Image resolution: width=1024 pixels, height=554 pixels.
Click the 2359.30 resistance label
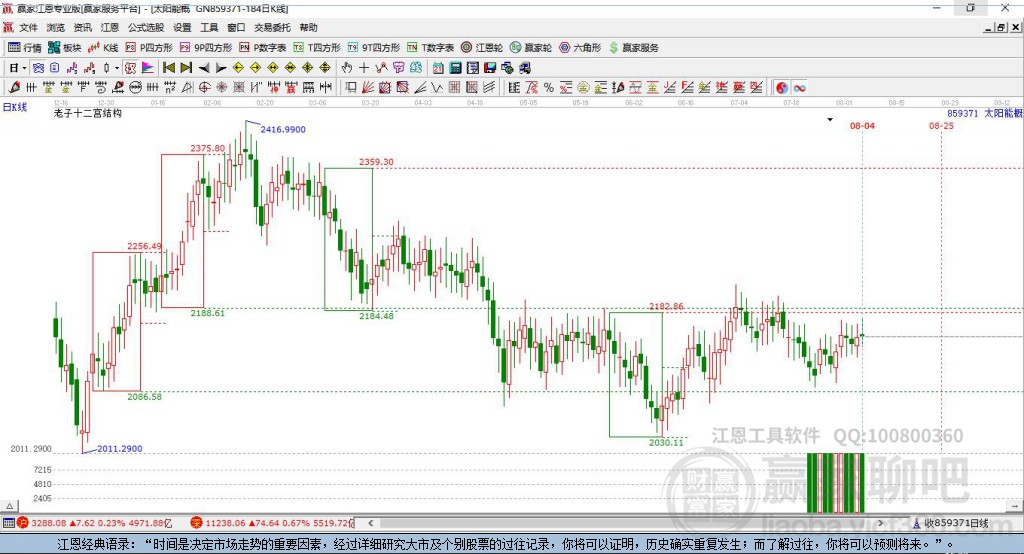click(376, 162)
